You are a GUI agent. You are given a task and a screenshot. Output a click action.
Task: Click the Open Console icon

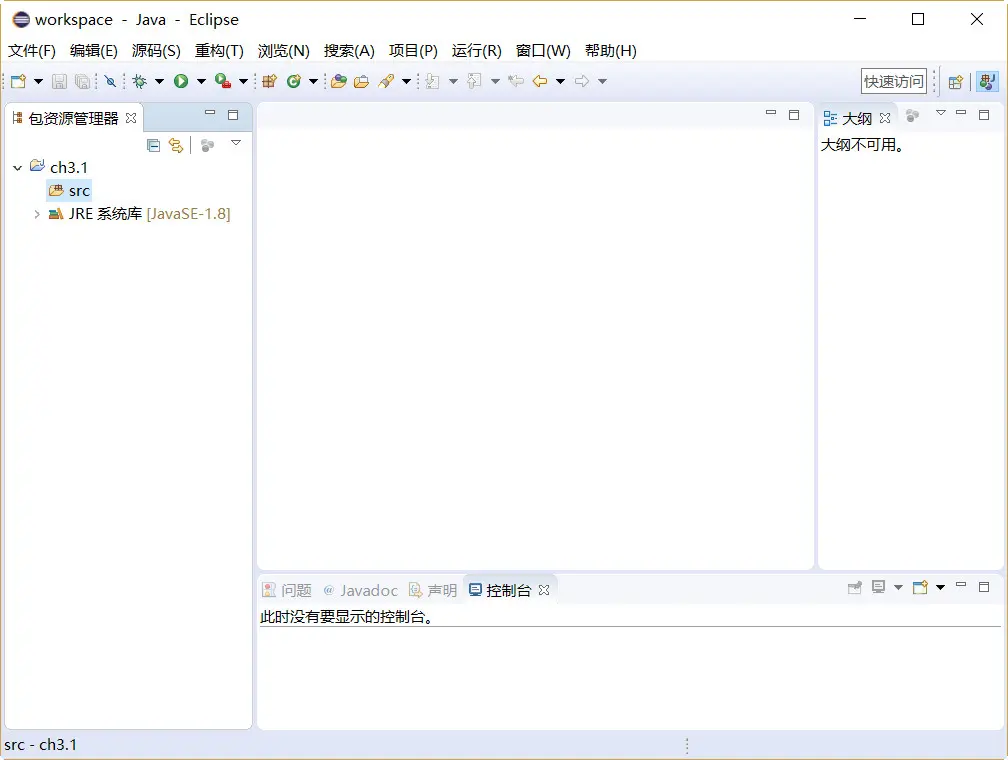(921, 587)
